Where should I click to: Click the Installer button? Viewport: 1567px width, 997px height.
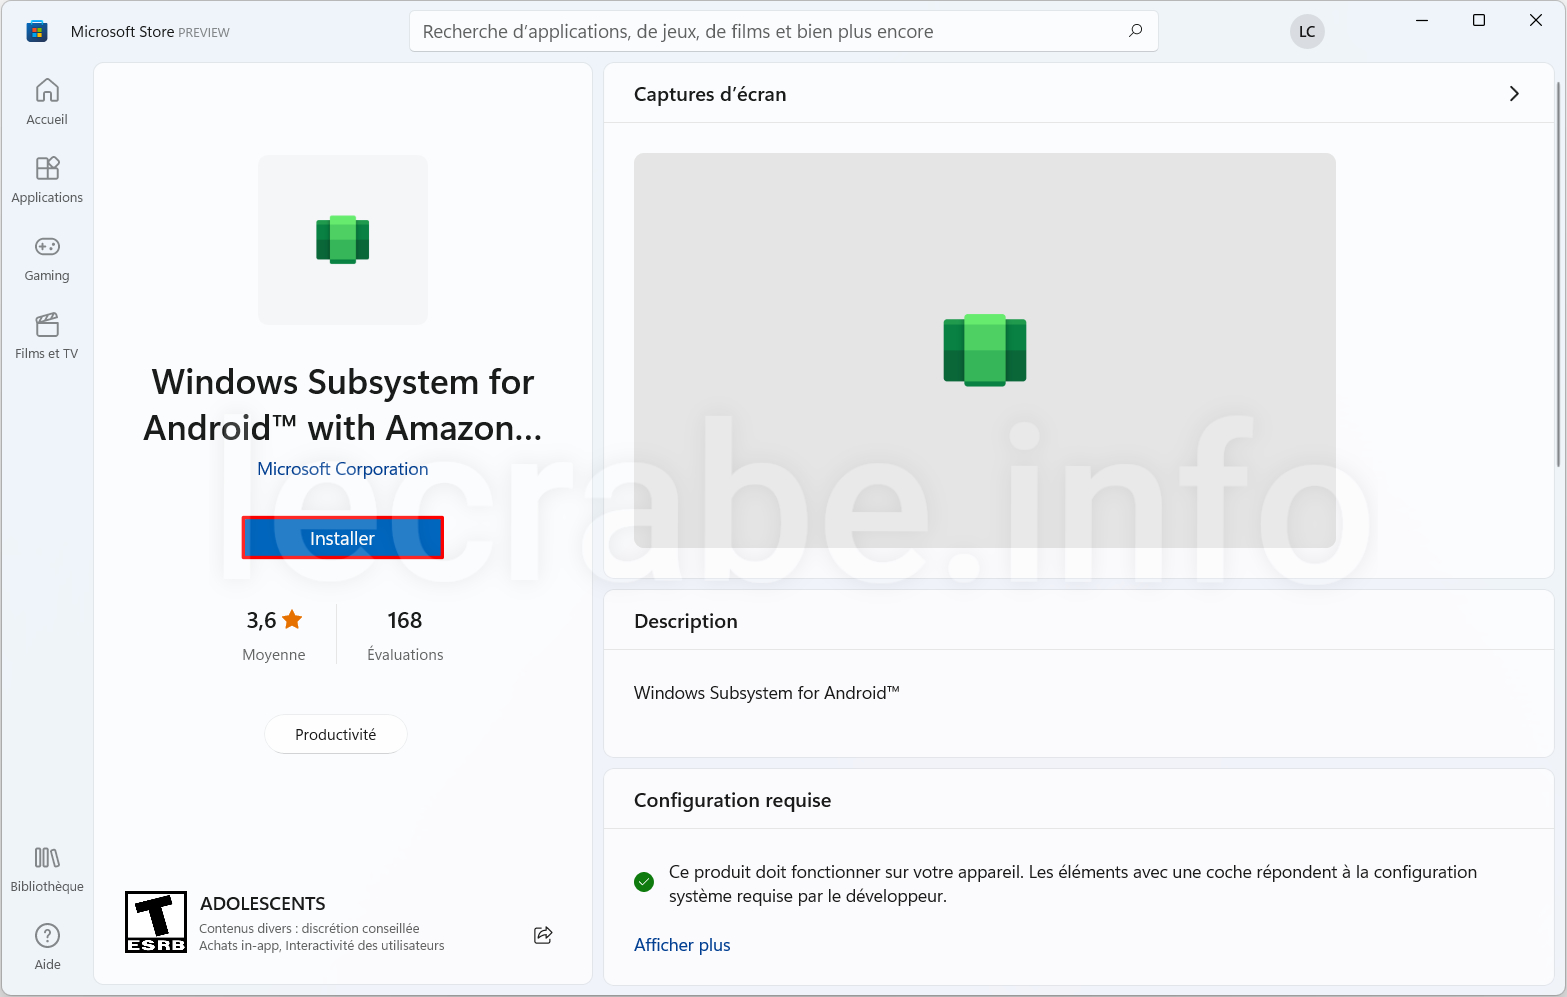[x=343, y=538]
